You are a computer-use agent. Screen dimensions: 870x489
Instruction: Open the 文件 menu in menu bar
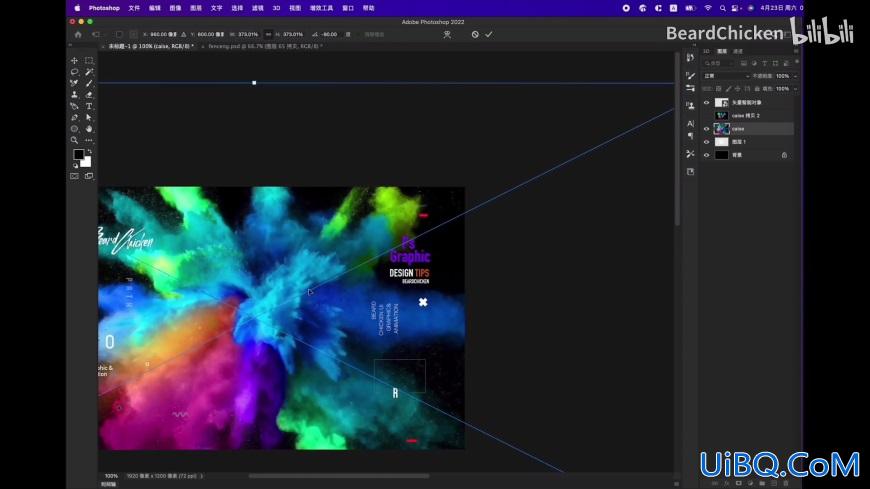[x=134, y=8]
